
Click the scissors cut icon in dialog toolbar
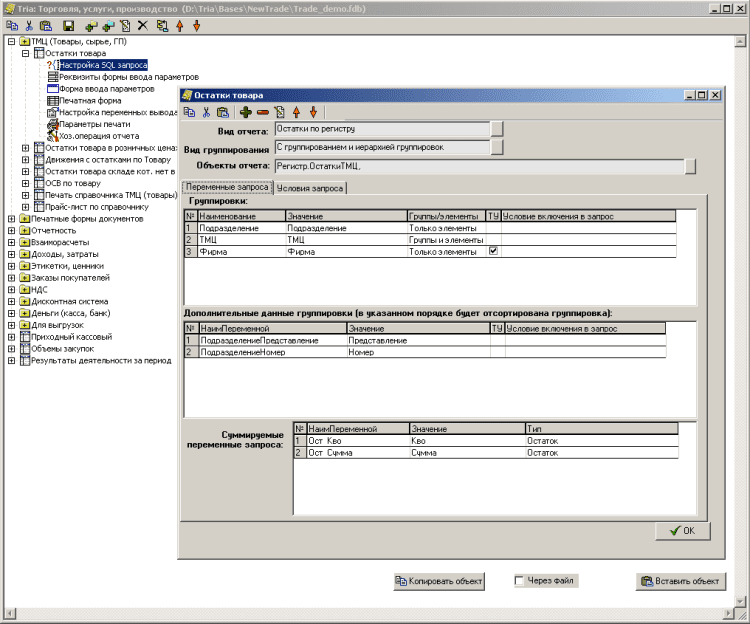(206, 112)
